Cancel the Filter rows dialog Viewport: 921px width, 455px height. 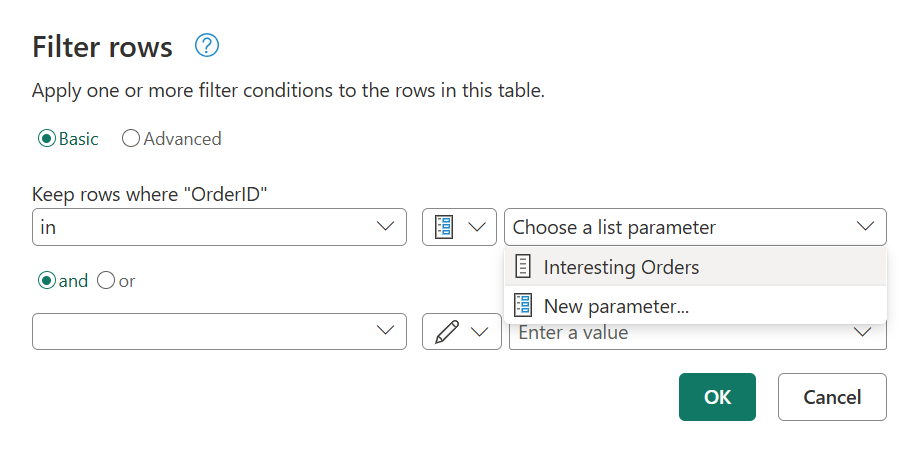click(832, 397)
